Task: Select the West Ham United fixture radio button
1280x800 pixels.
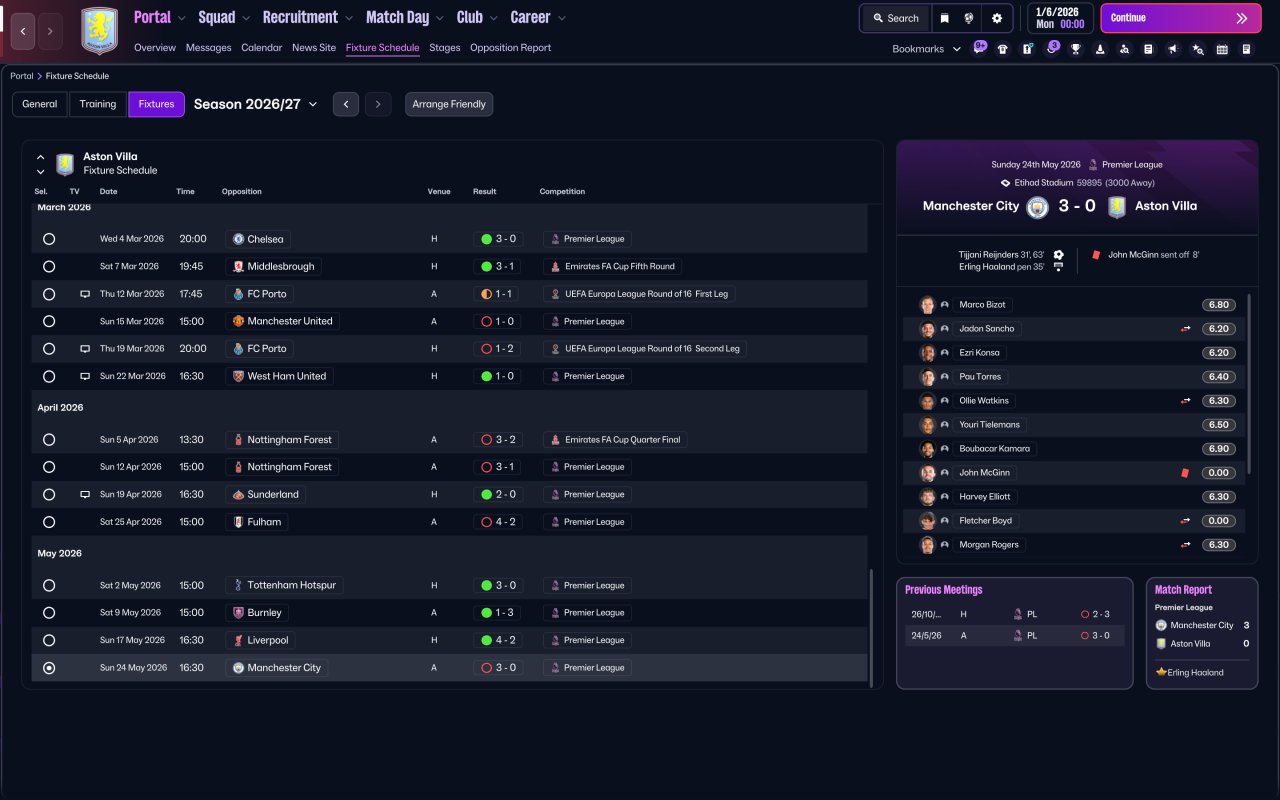Action: tap(49, 376)
